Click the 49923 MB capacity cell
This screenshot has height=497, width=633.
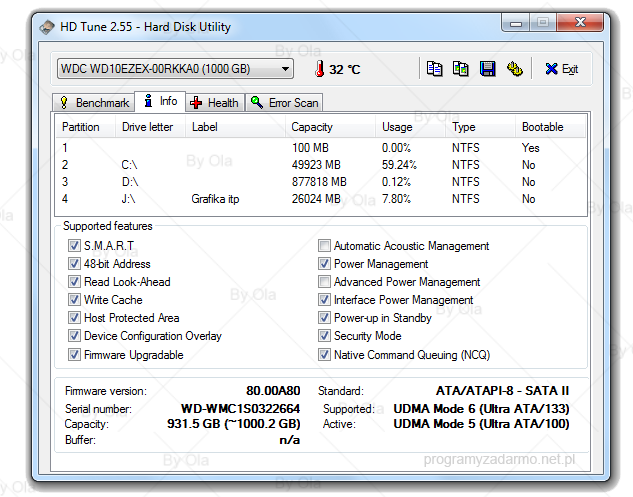(x=316, y=165)
